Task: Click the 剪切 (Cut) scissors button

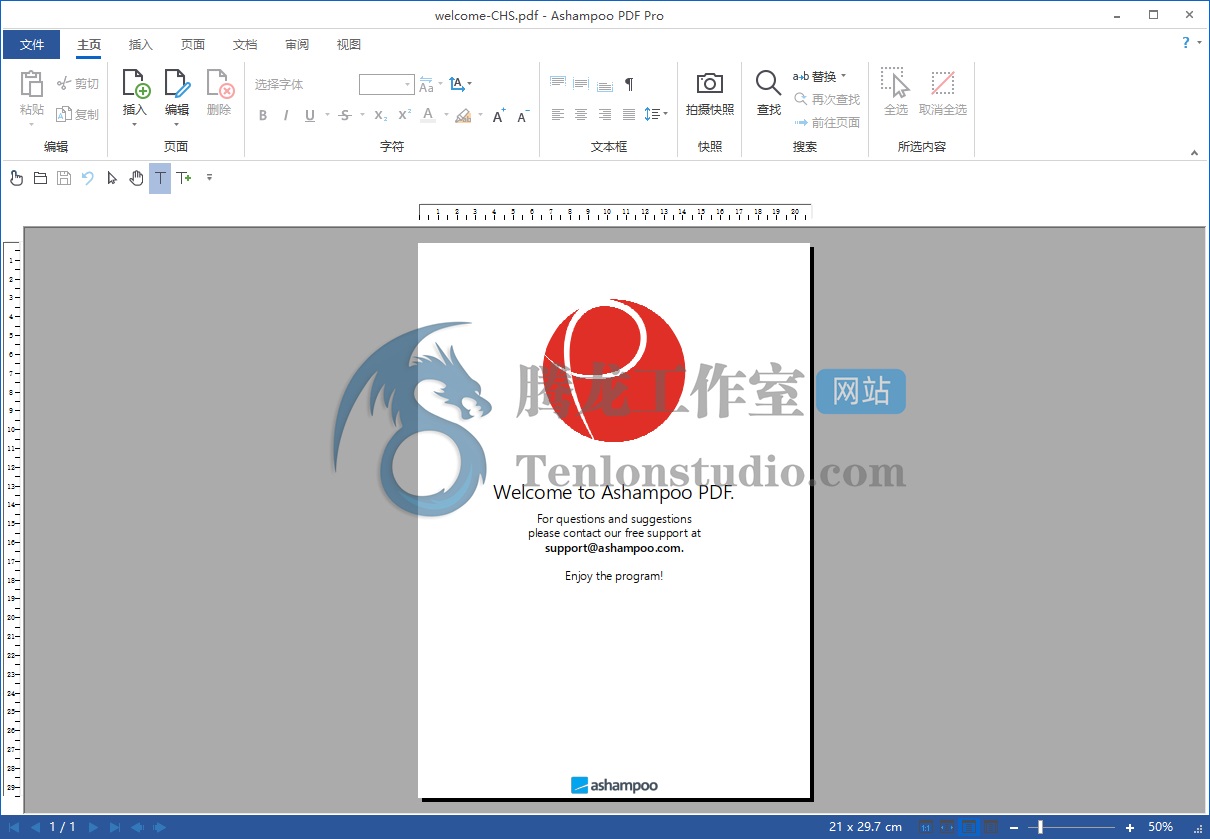Action: click(78, 84)
